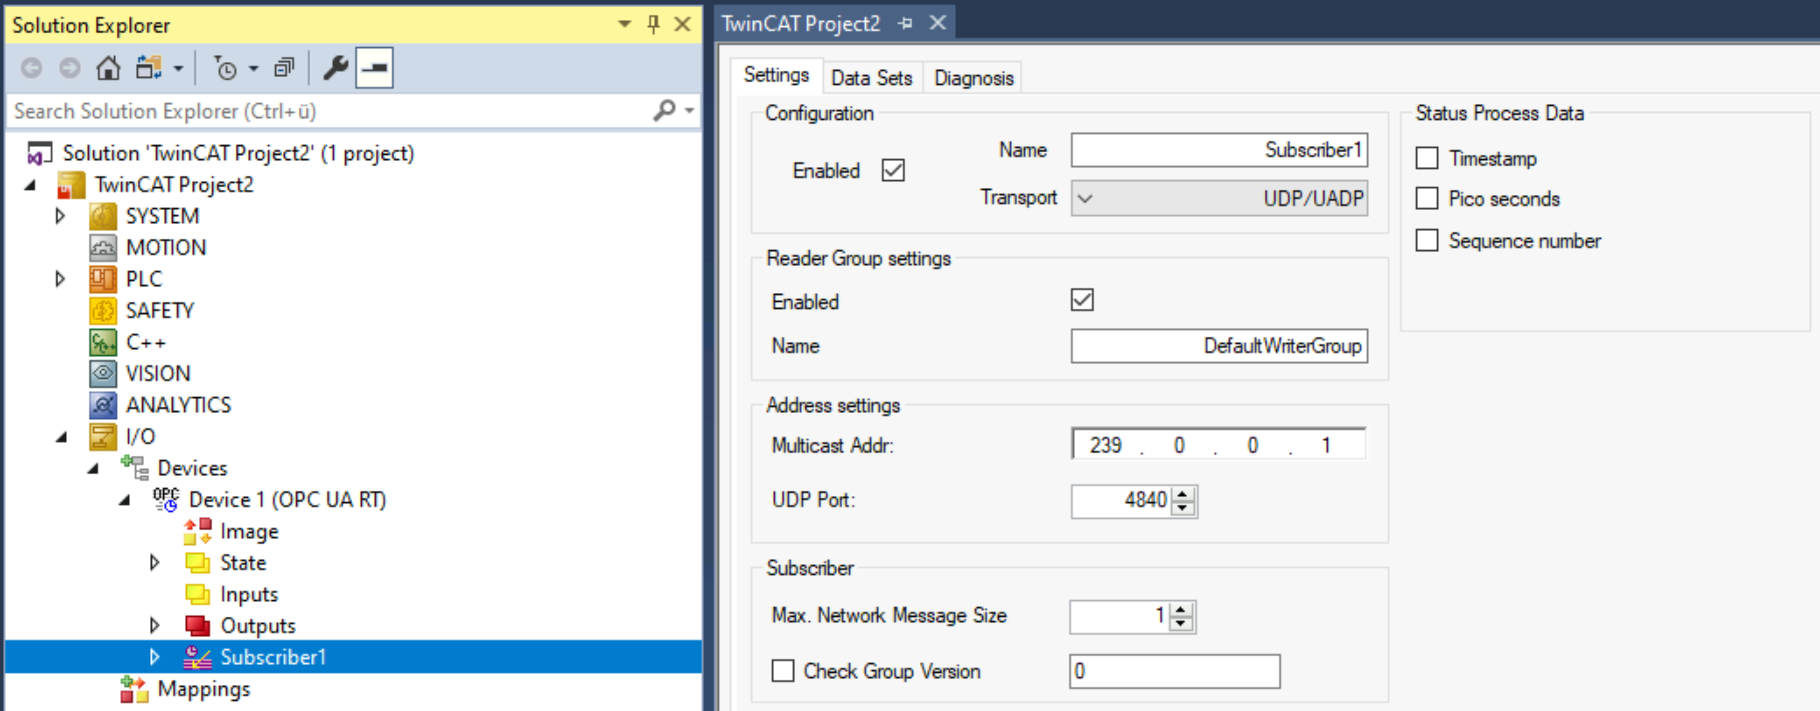Uncheck Configuration Enabled checkbox
Viewport: 1820px width, 711px height.
point(893,170)
